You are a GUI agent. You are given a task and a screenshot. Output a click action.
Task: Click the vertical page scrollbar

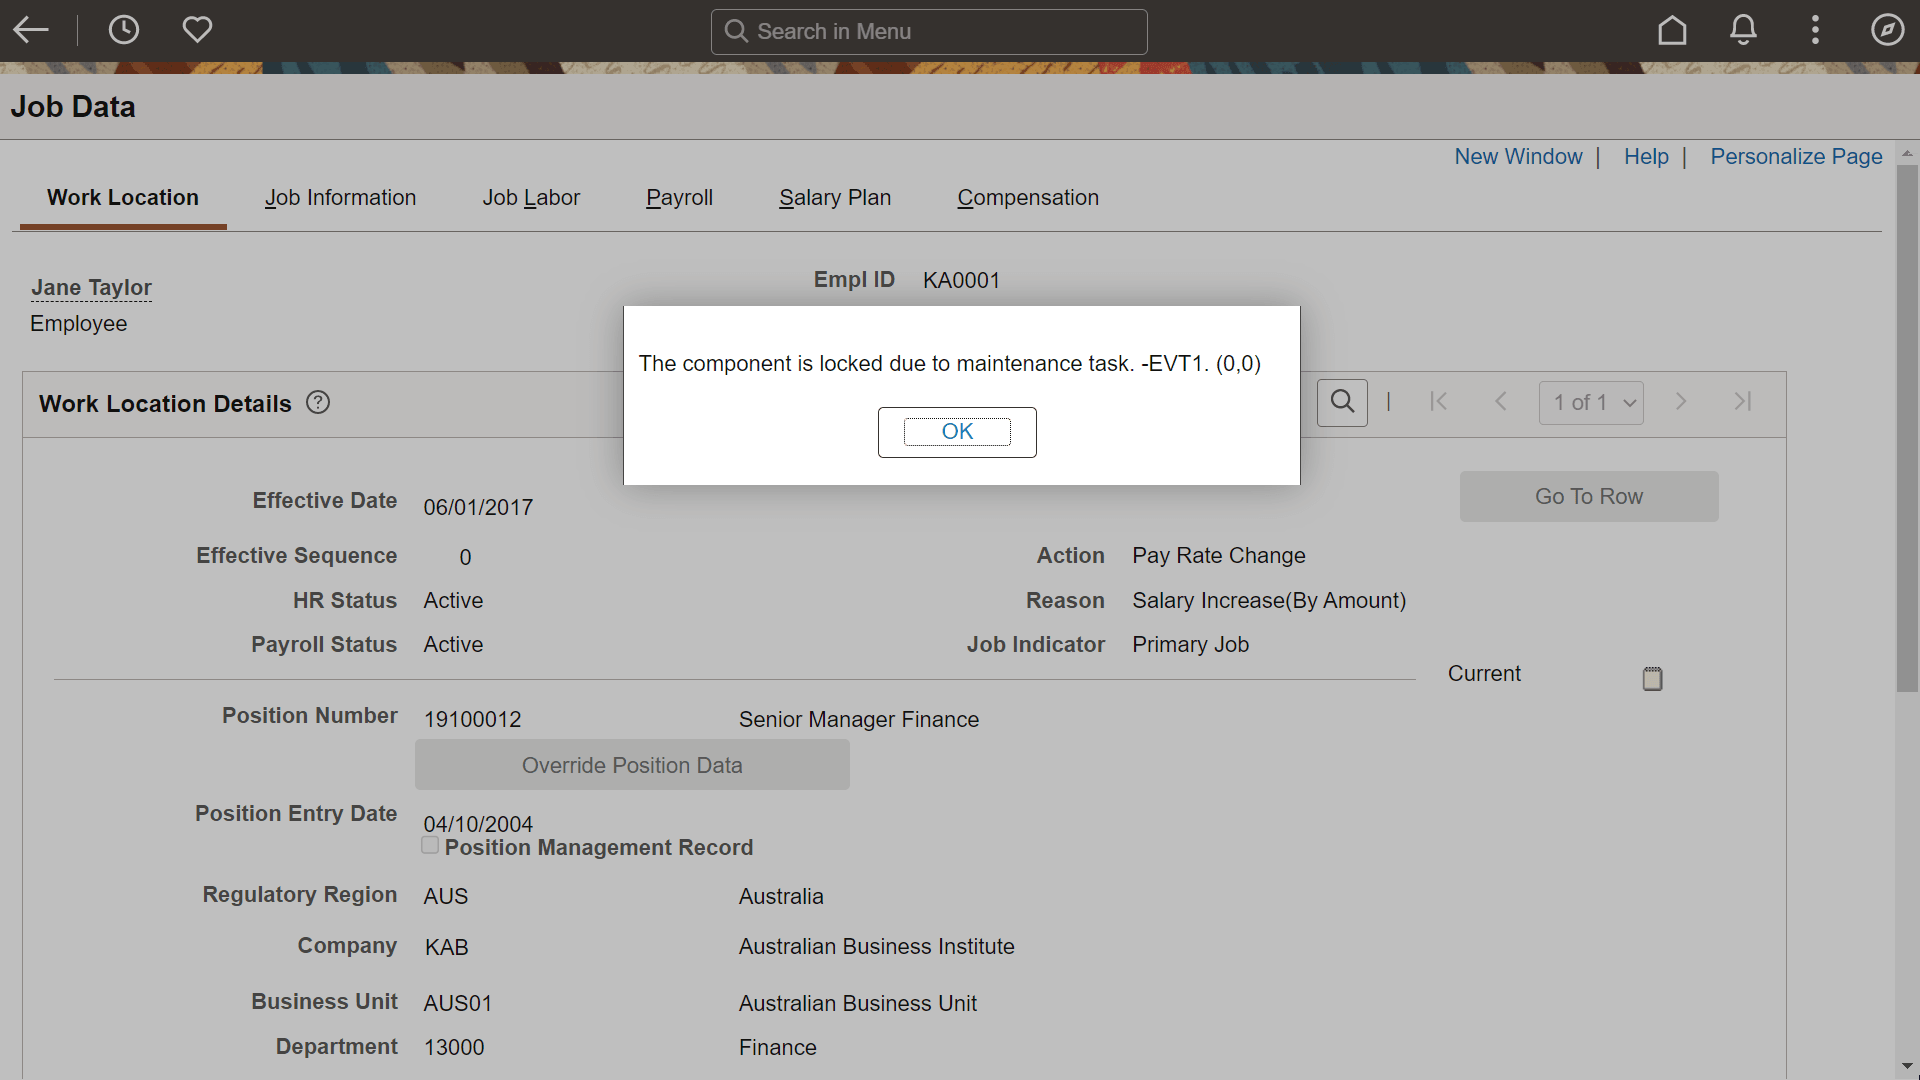(x=1907, y=427)
